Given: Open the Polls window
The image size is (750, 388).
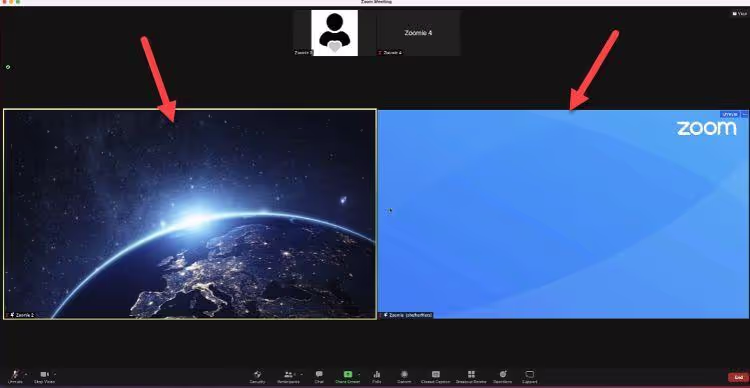Looking at the screenshot, I should click(377, 377).
